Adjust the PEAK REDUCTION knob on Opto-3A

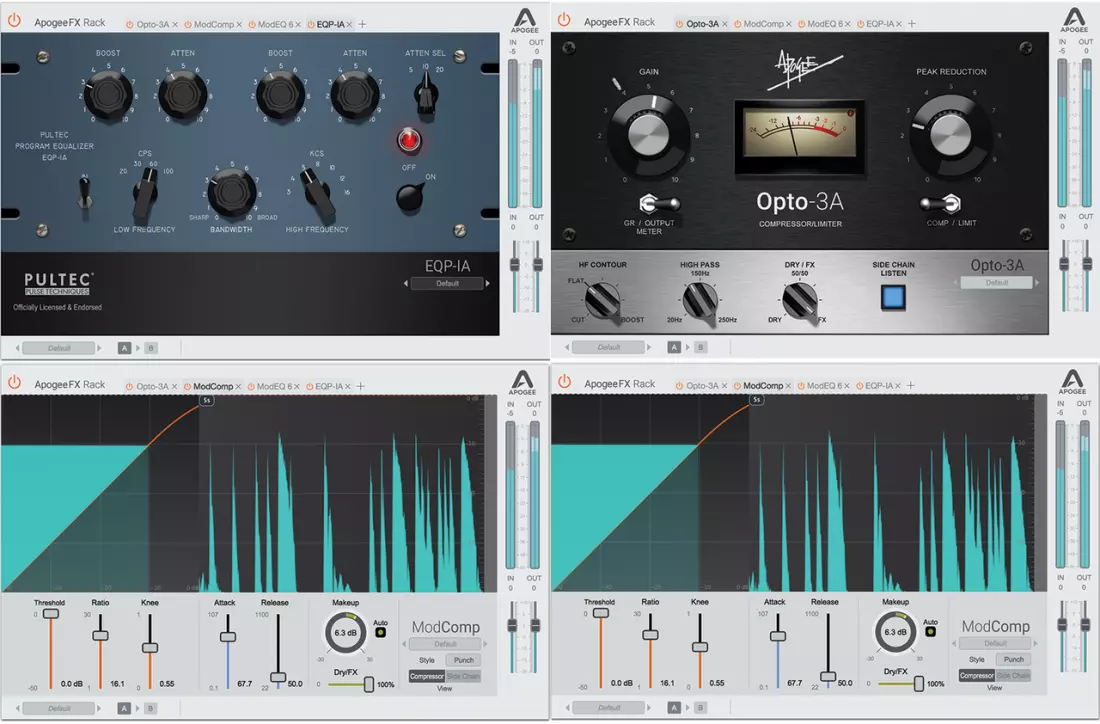click(x=951, y=135)
